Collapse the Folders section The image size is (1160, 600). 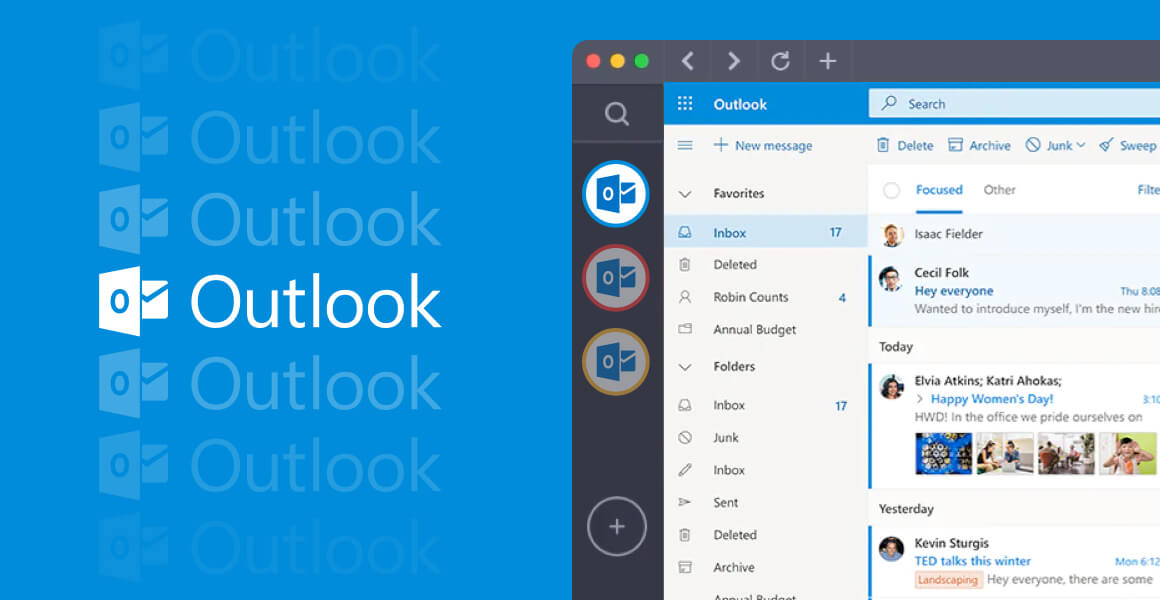(686, 366)
